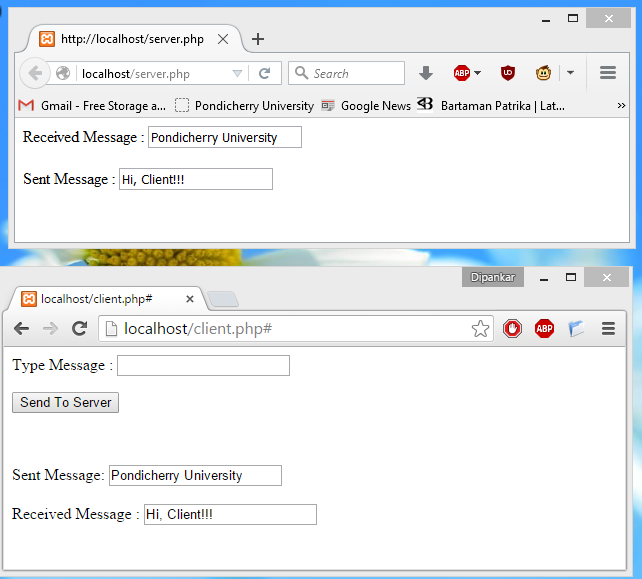Open Pondicherry University bookmark
642x579 pixels.
[x=244, y=106]
